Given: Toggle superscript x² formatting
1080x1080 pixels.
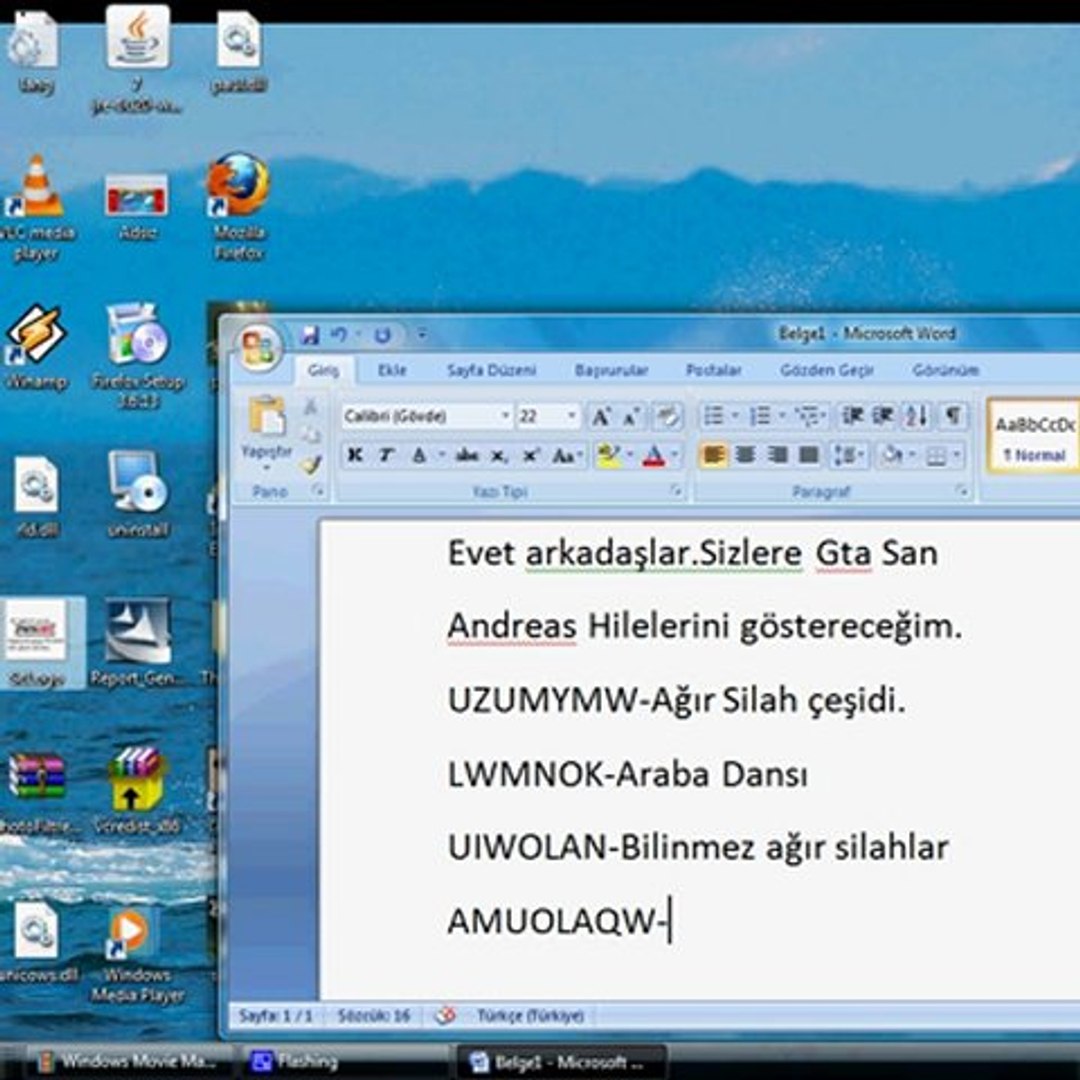Looking at the screenshot, I should (x=530, y=455).
